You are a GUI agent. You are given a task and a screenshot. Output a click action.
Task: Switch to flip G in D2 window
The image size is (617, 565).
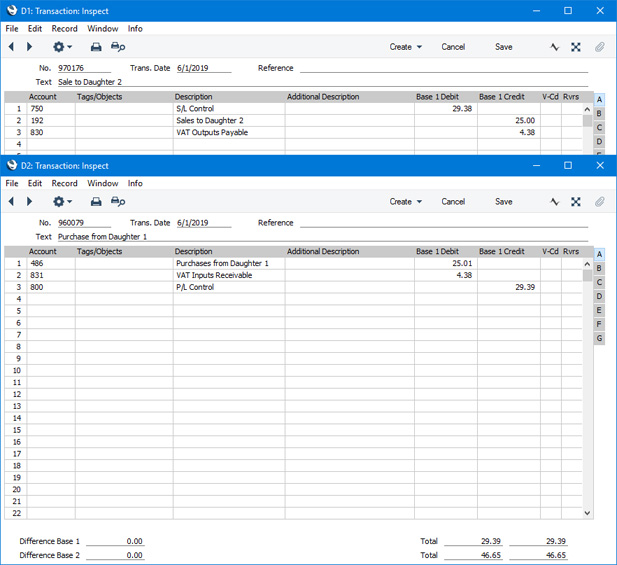[599, 338]
